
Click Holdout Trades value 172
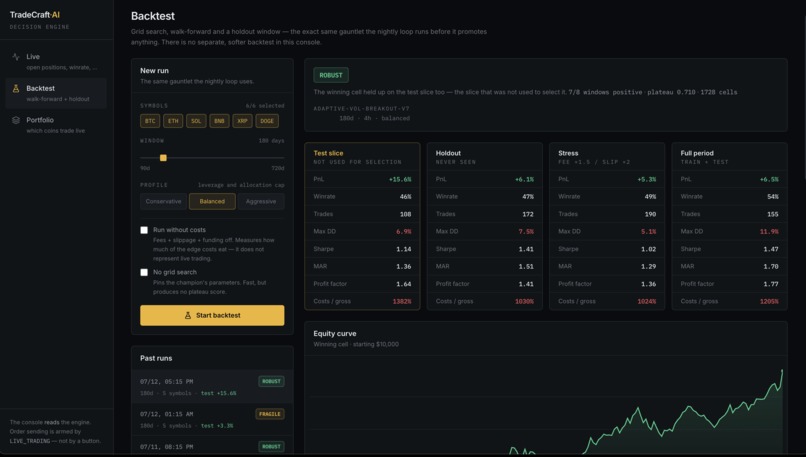tap(528, 214)
